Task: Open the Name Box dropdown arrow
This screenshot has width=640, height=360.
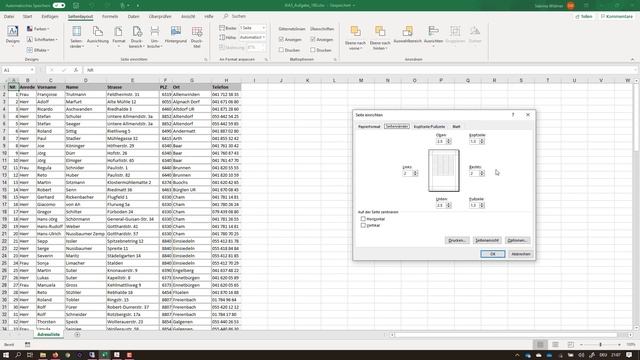Action: (x=32, y=70)
